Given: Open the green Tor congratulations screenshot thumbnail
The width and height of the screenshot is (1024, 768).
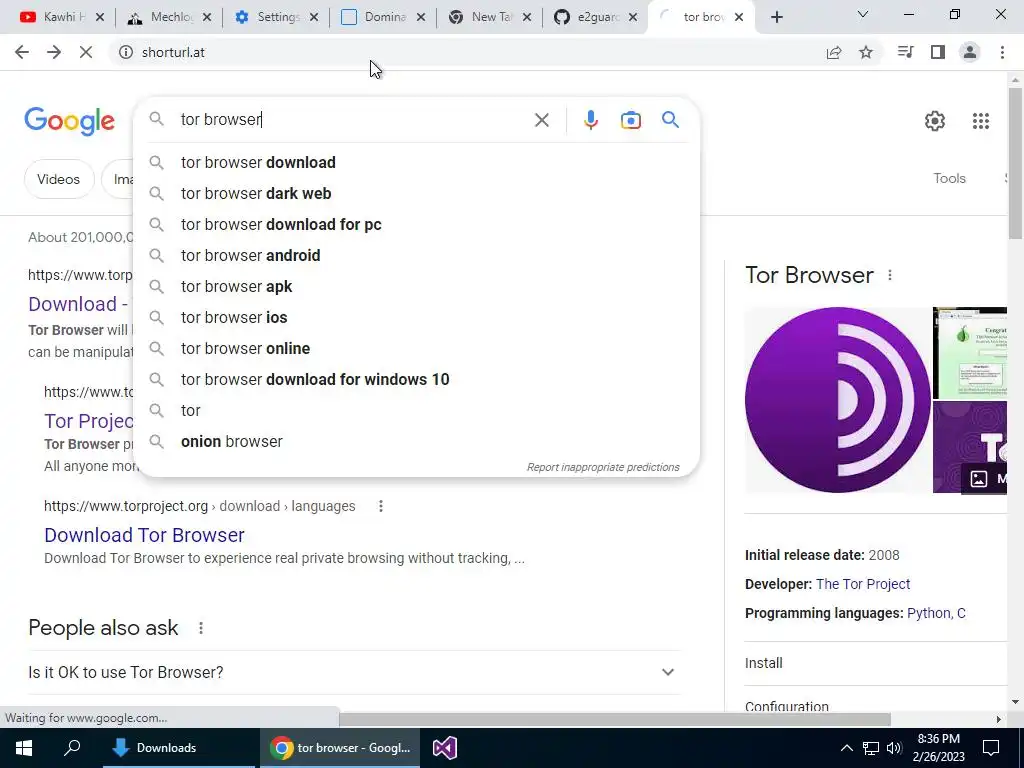Looking at the screenshot, I should (x=970, y=353).
